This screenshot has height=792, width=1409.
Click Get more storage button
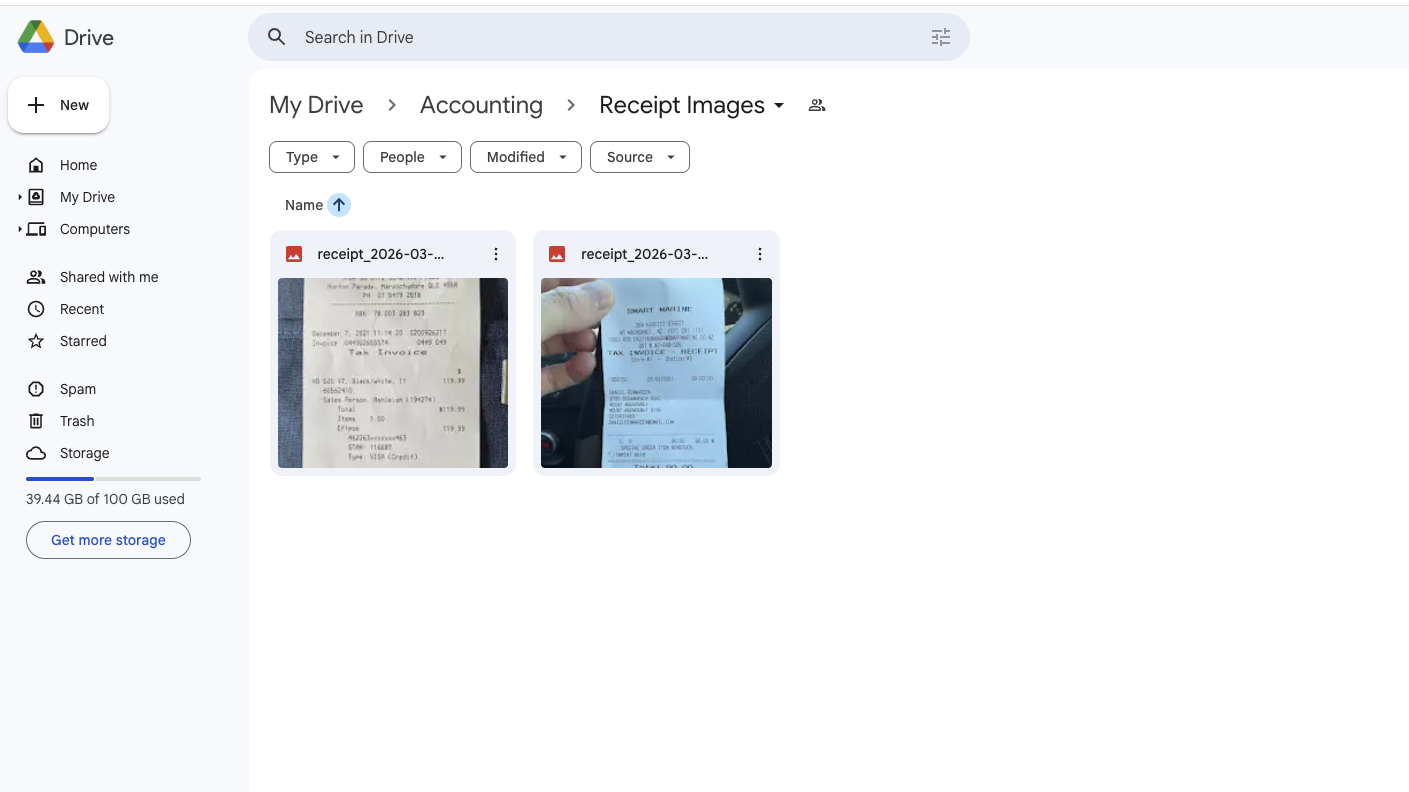[108, 540]
